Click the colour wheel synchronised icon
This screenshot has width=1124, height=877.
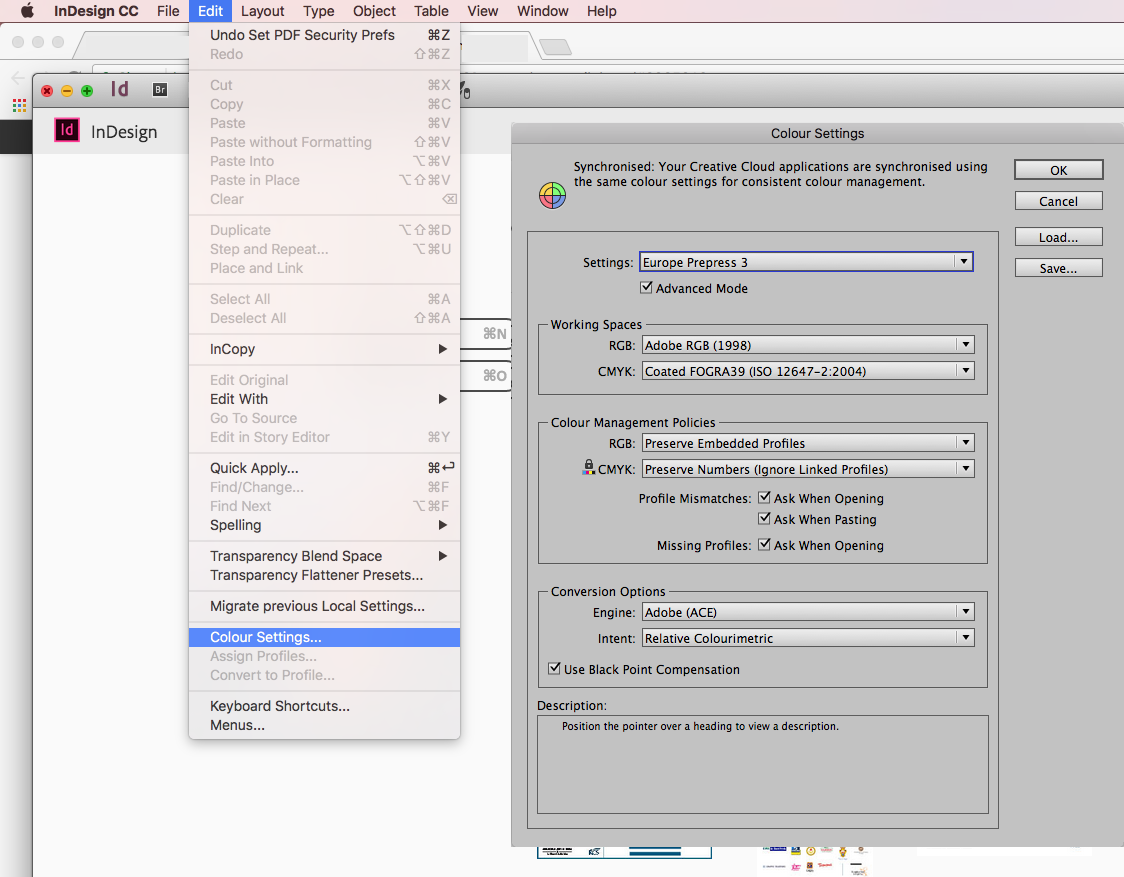pos(552,195)
